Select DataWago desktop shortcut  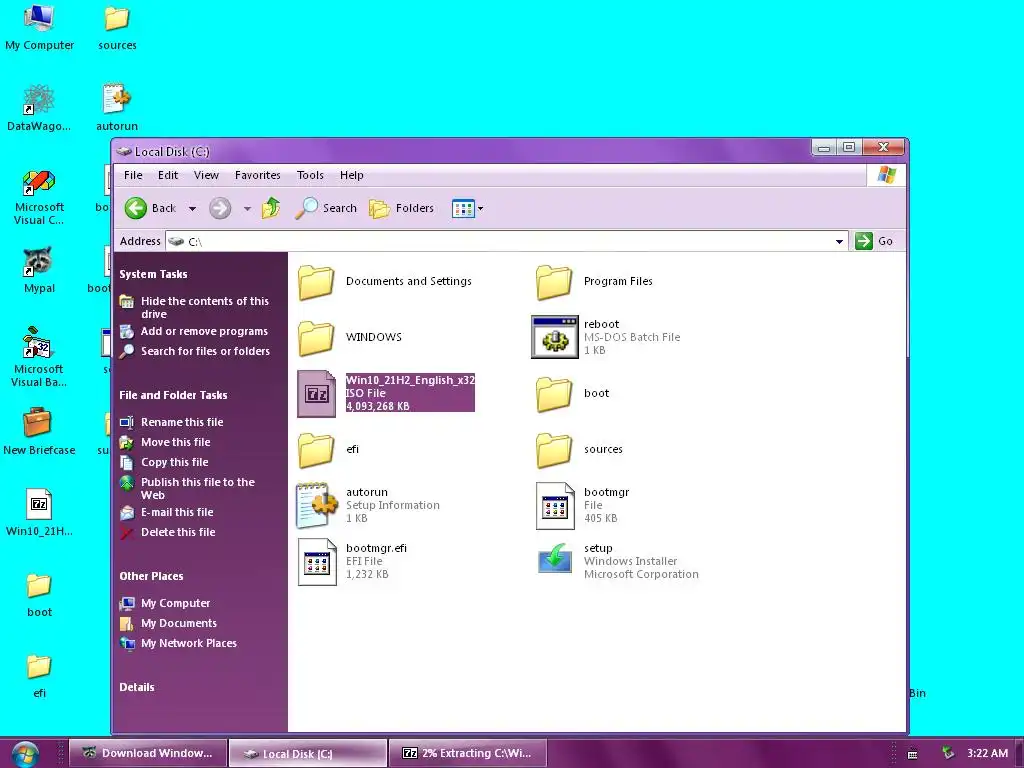click(x=39, y=108)
